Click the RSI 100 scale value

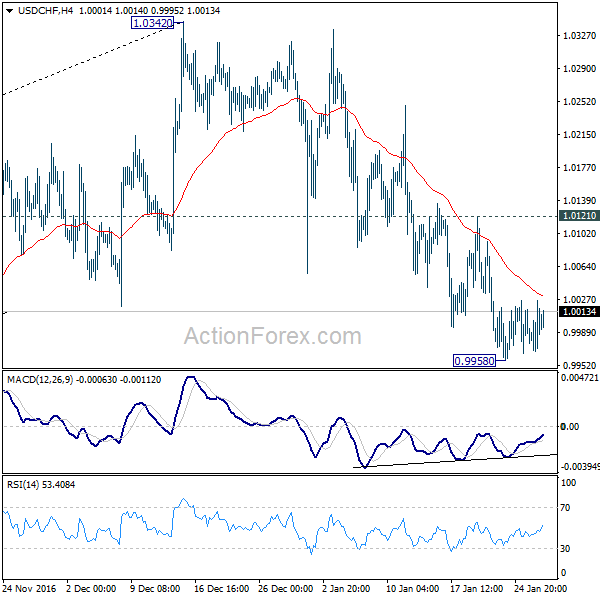click(x=568, y=483)
